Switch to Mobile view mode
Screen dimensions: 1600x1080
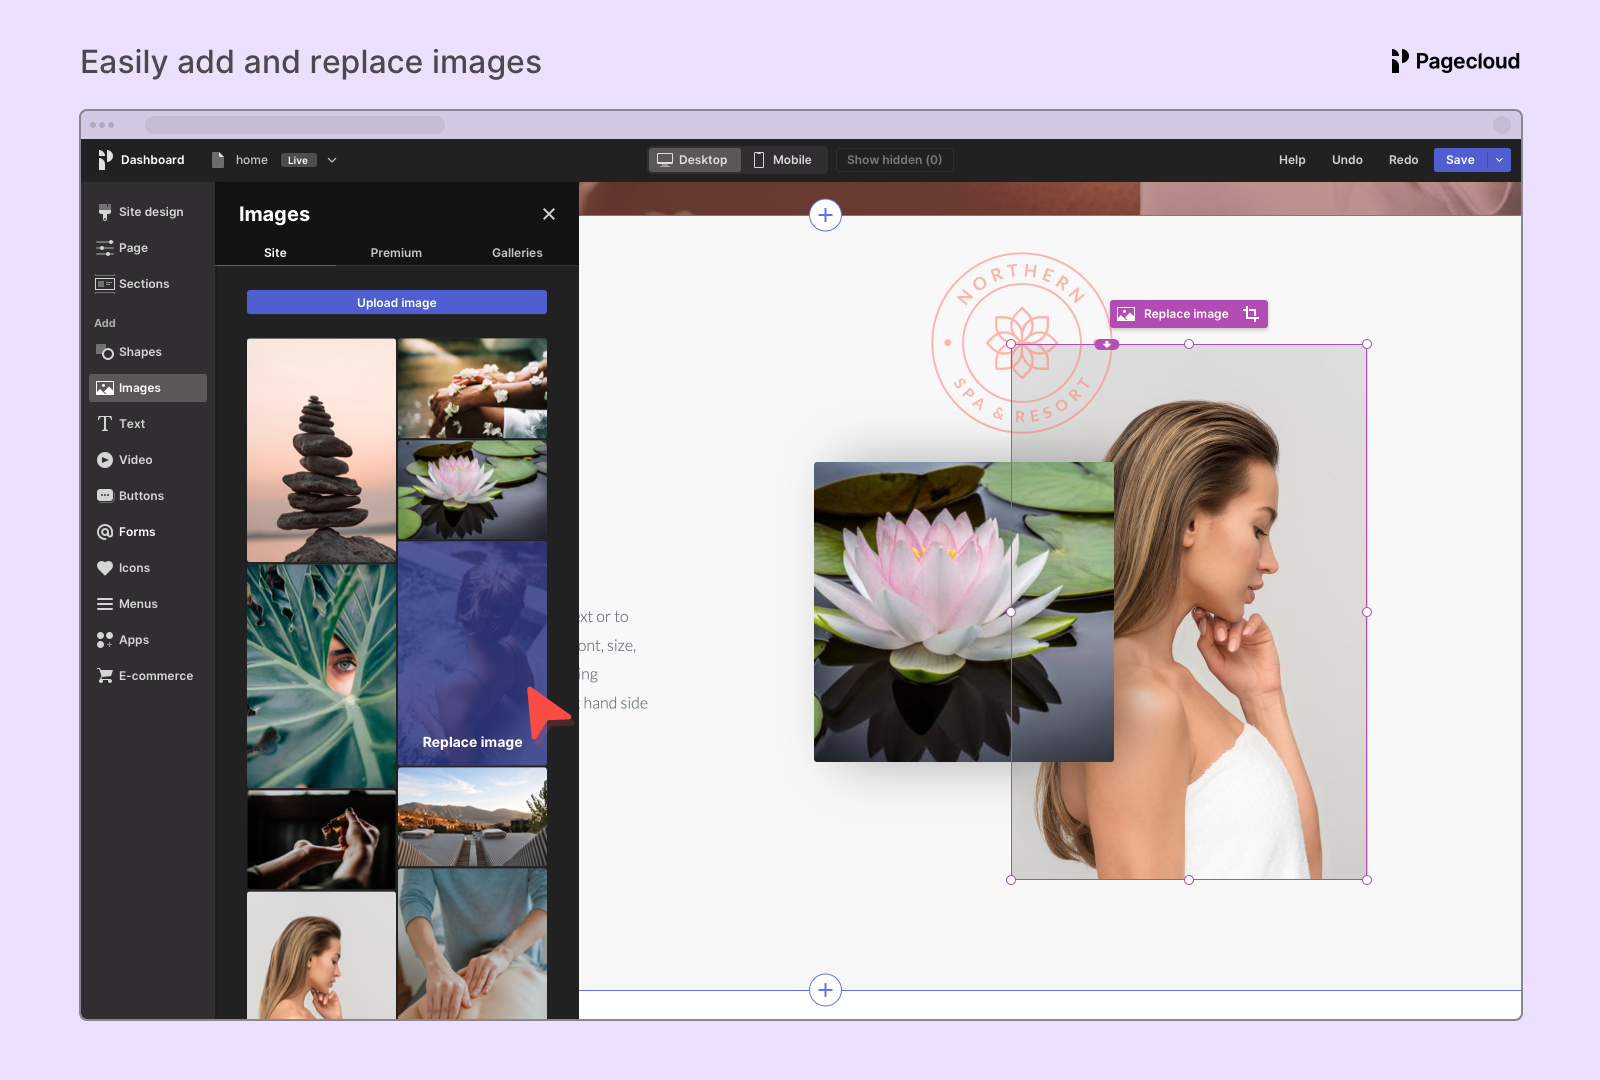(785, 159)
